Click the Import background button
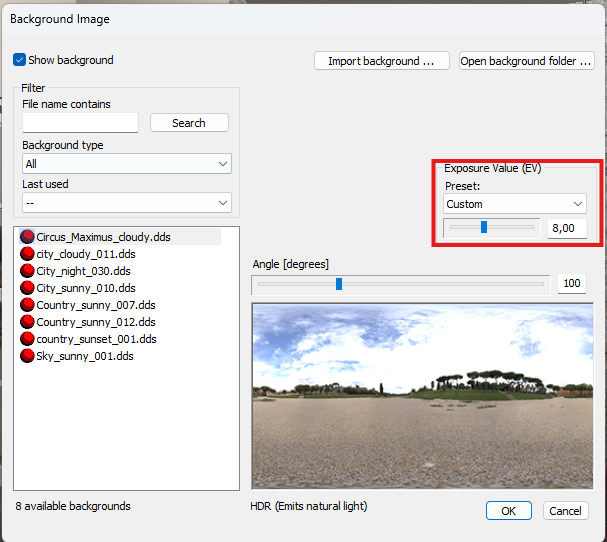This screenshot has width=607, height=542. 381,61
